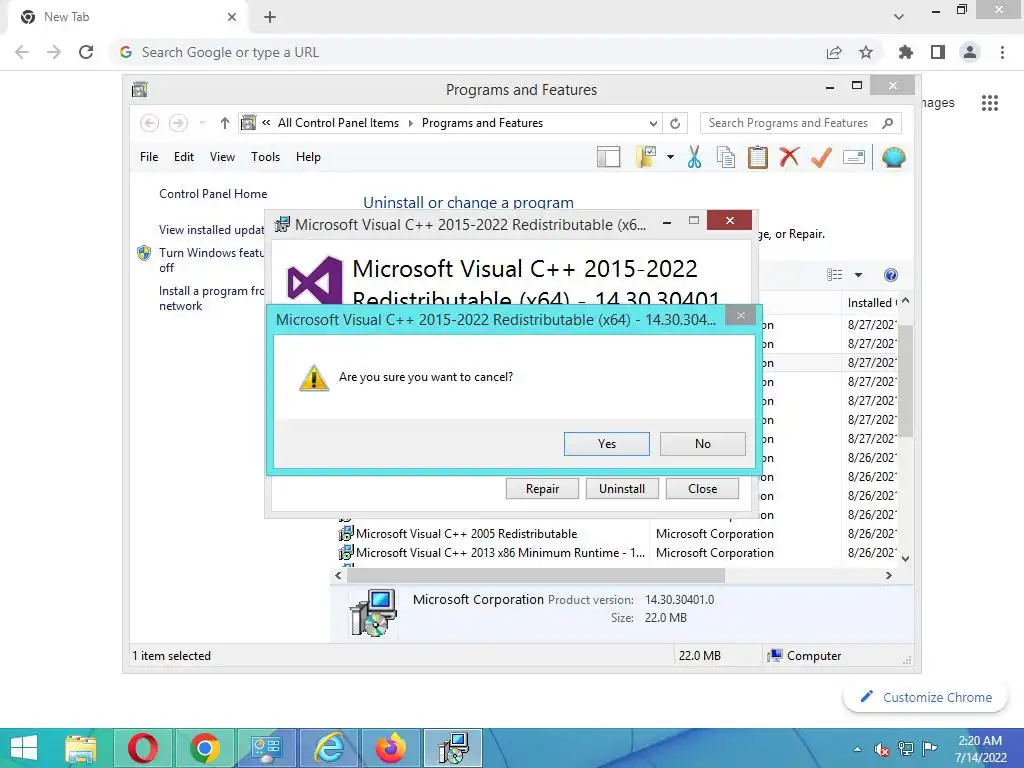Image resolution: width=1024 pixels, height=768 pixels.
Task: Click Turn Windows features on or off
Action: pos(212,260)
